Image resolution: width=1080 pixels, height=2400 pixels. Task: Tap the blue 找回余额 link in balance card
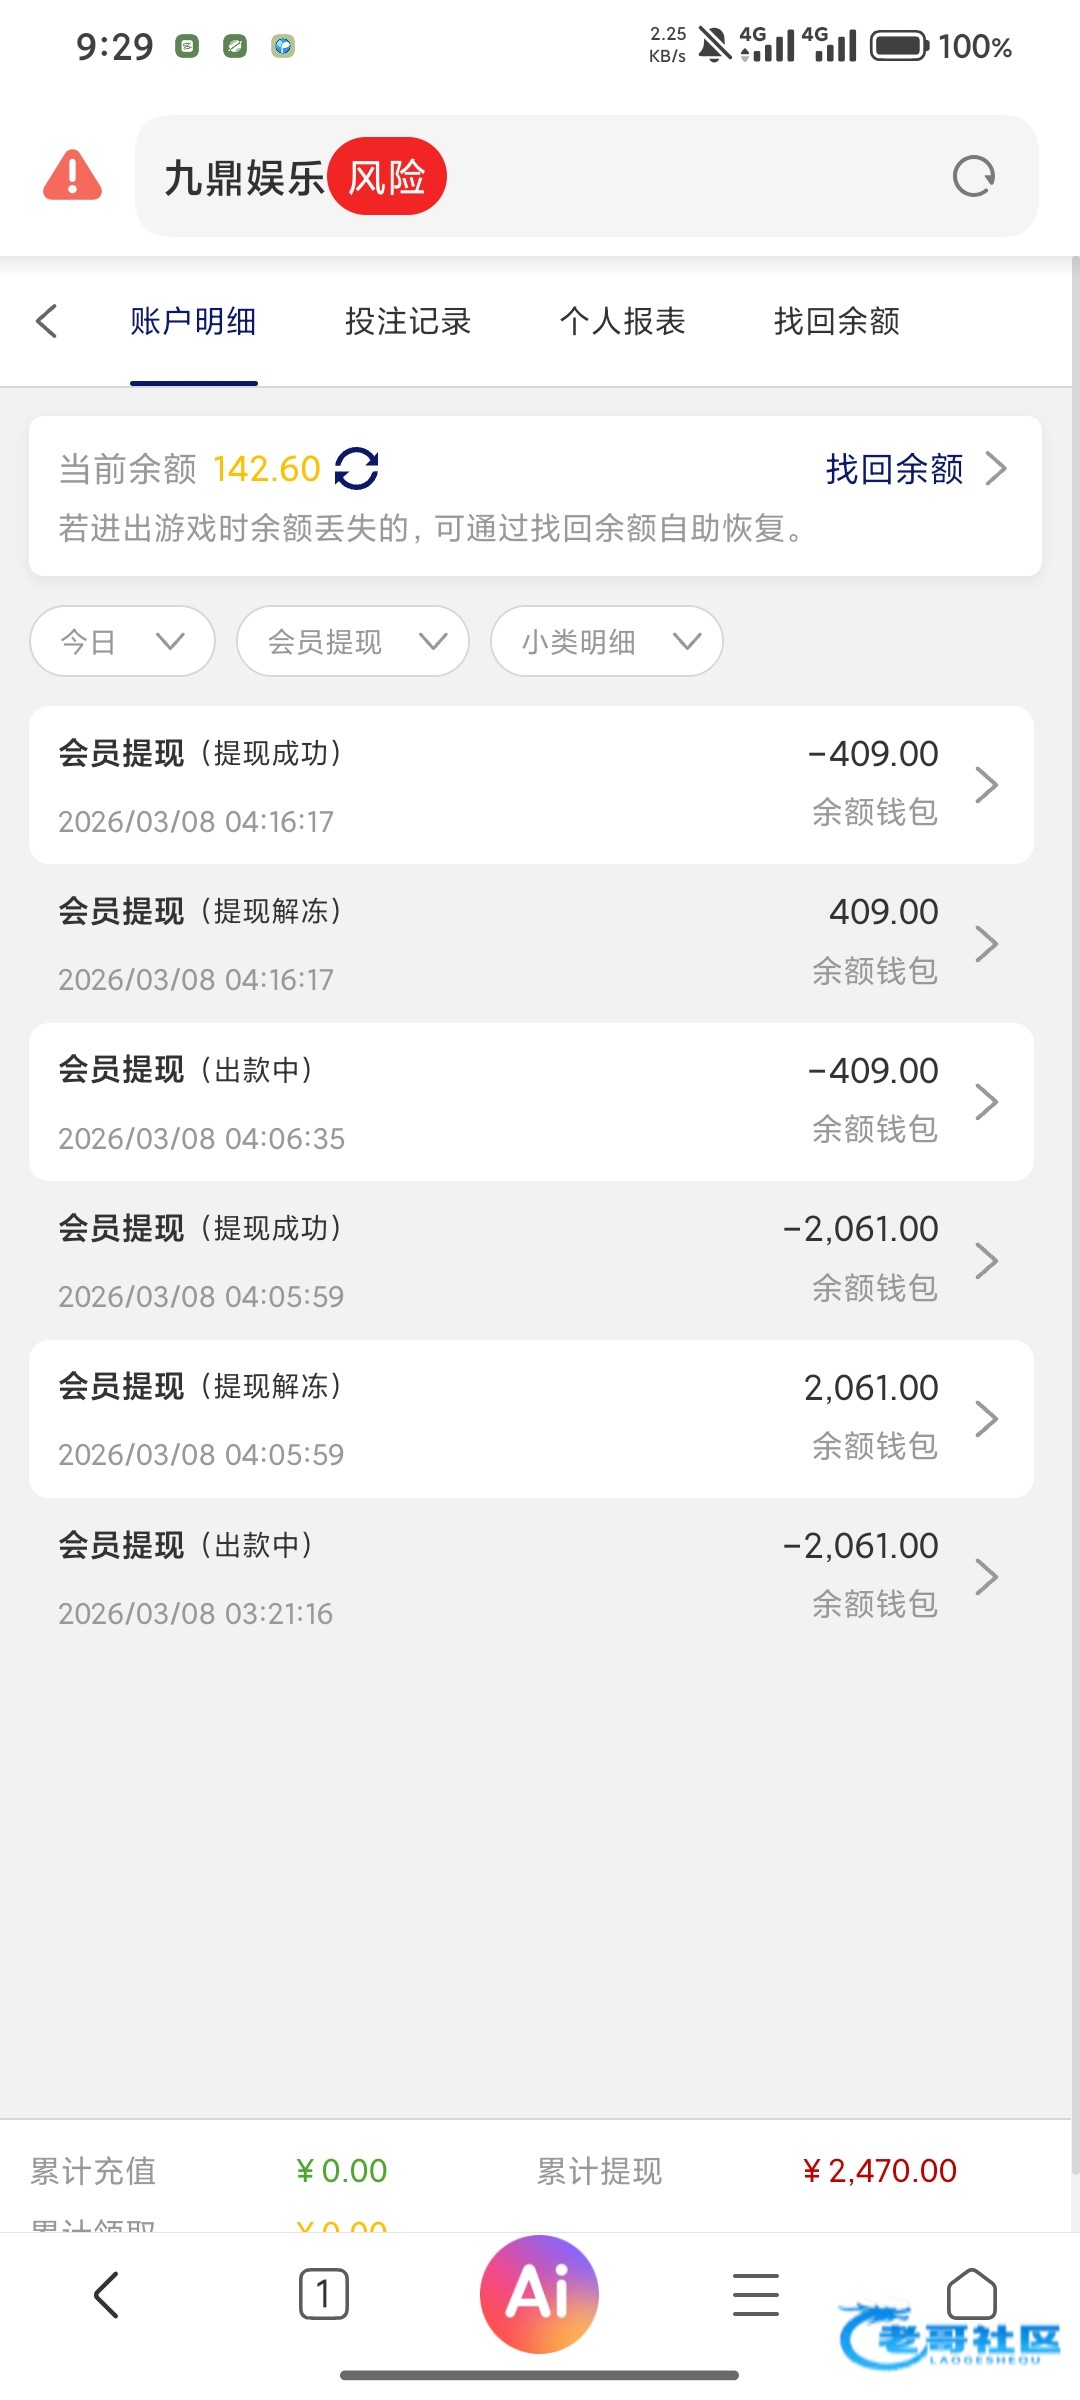click(895, 468)
